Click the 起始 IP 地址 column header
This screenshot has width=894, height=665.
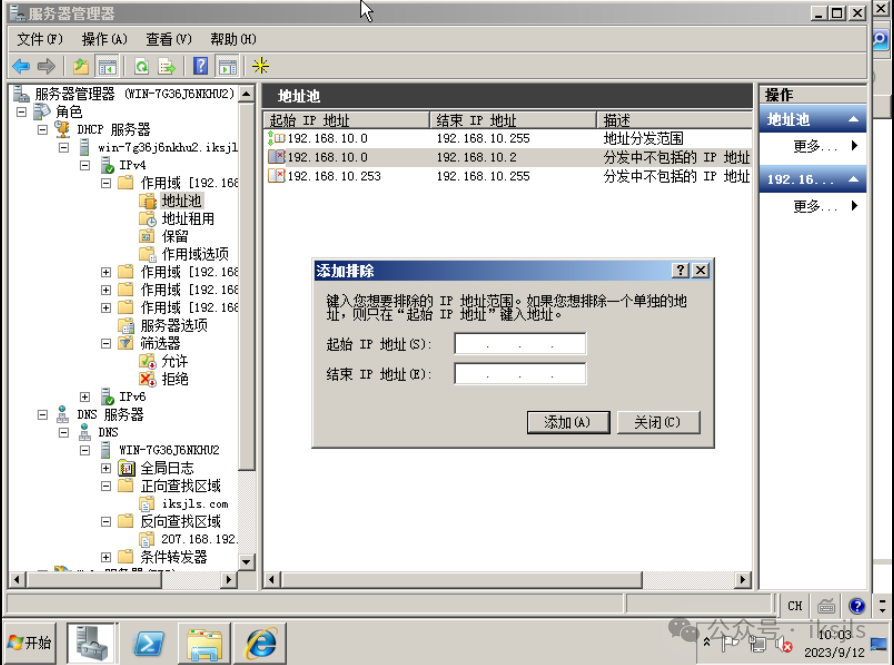click(346, 120)
